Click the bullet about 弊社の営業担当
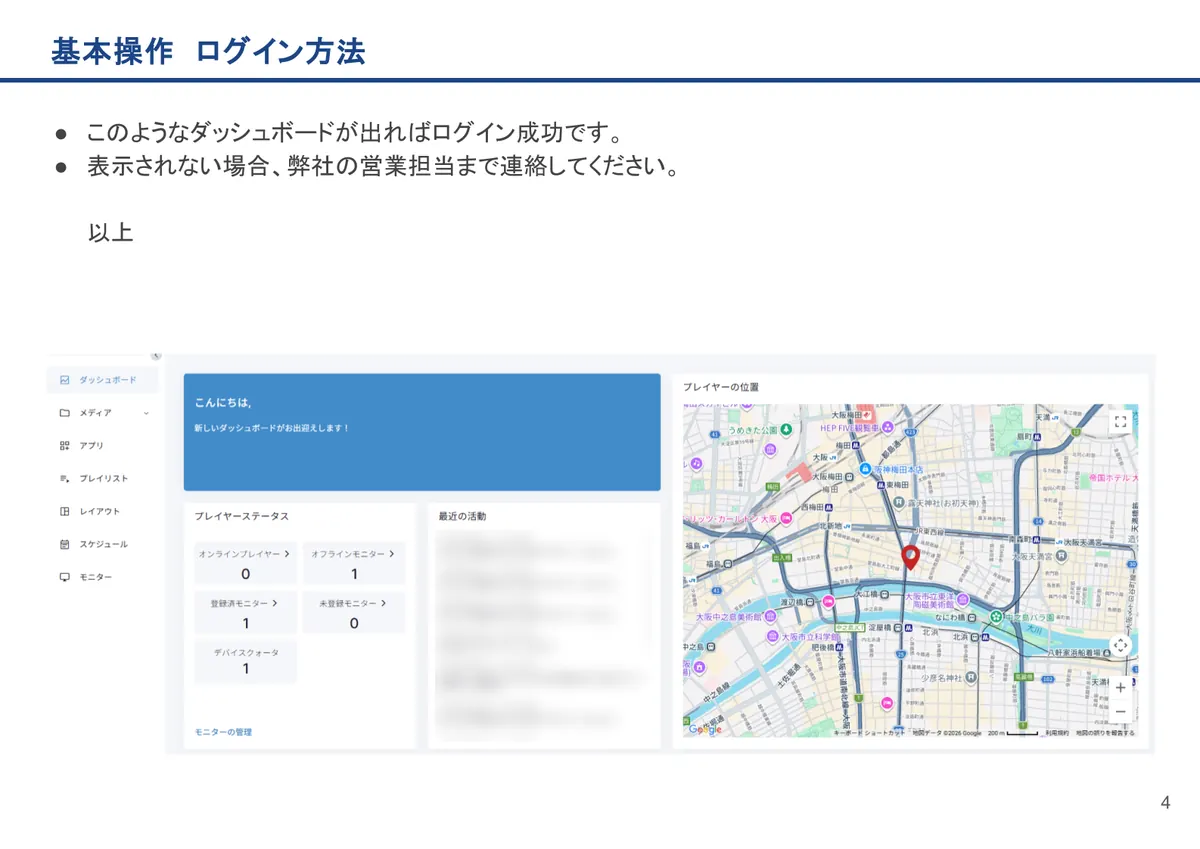 click(383, 166)
